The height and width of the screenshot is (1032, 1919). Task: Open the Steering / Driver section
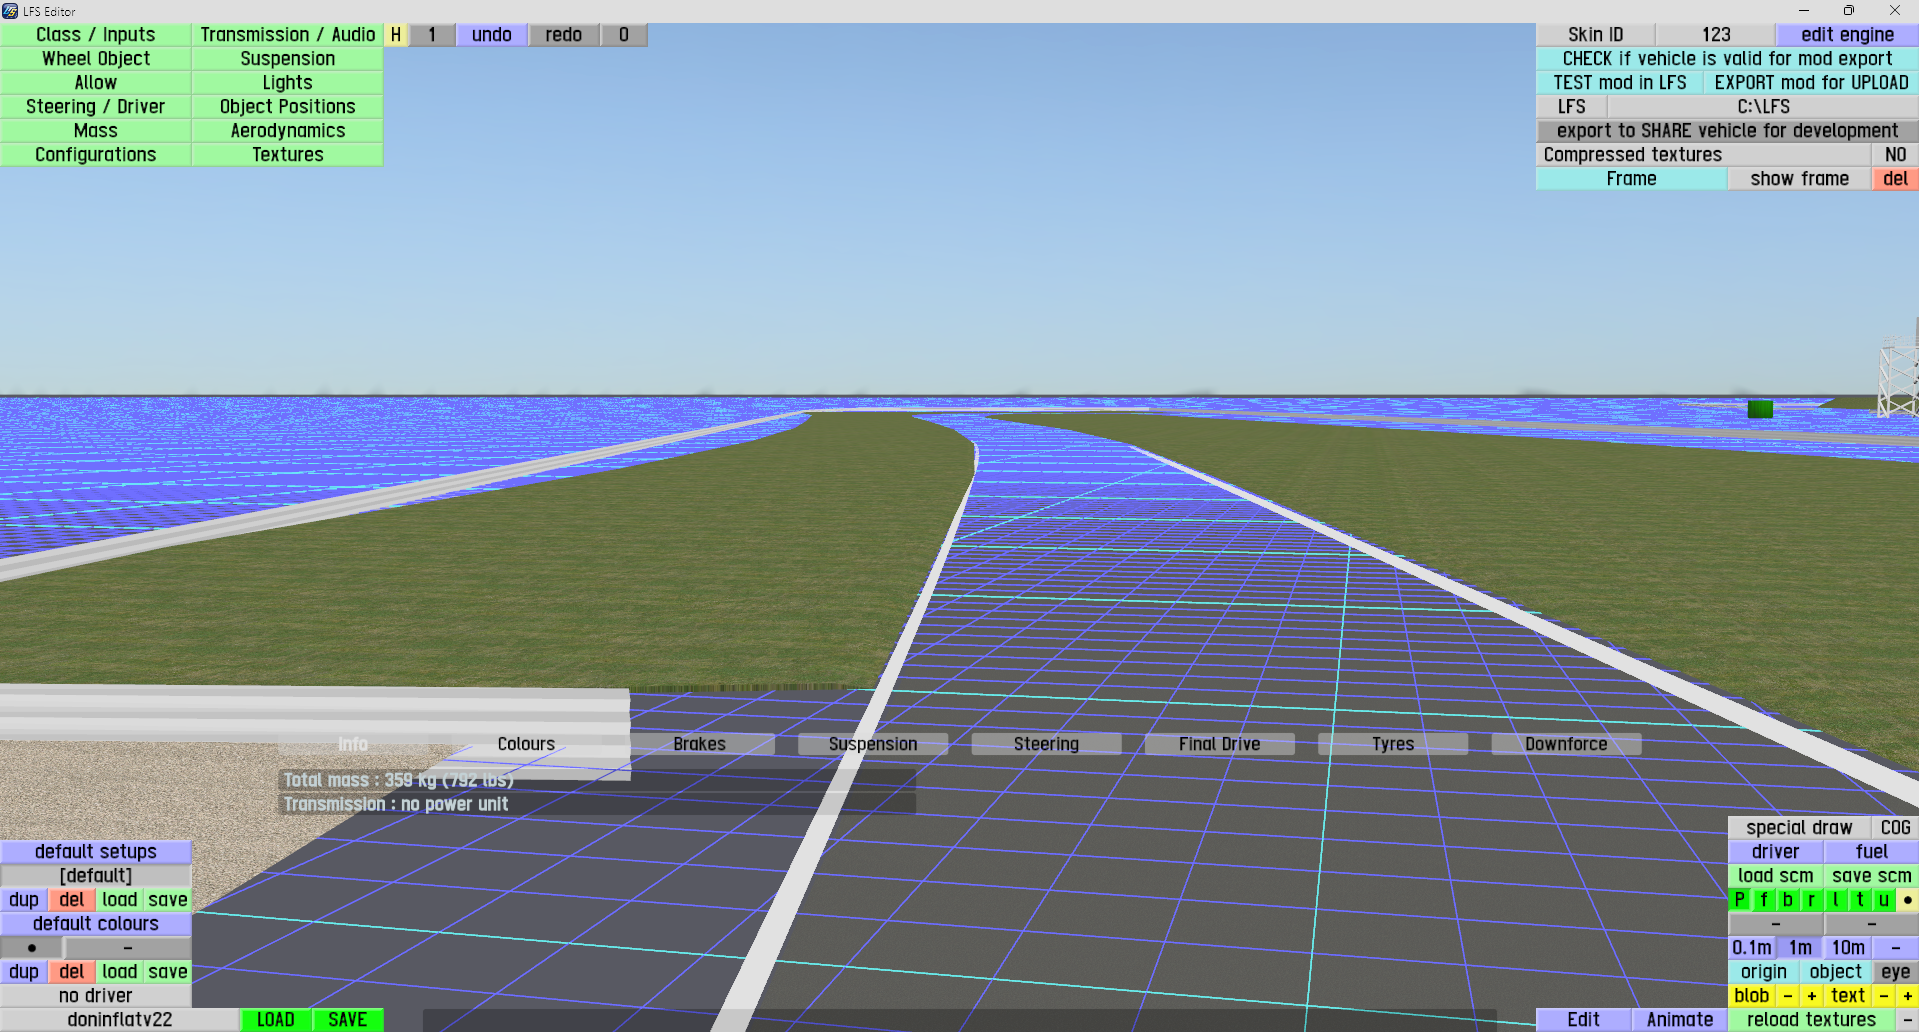pyautogui.click(x=96, y=107)
